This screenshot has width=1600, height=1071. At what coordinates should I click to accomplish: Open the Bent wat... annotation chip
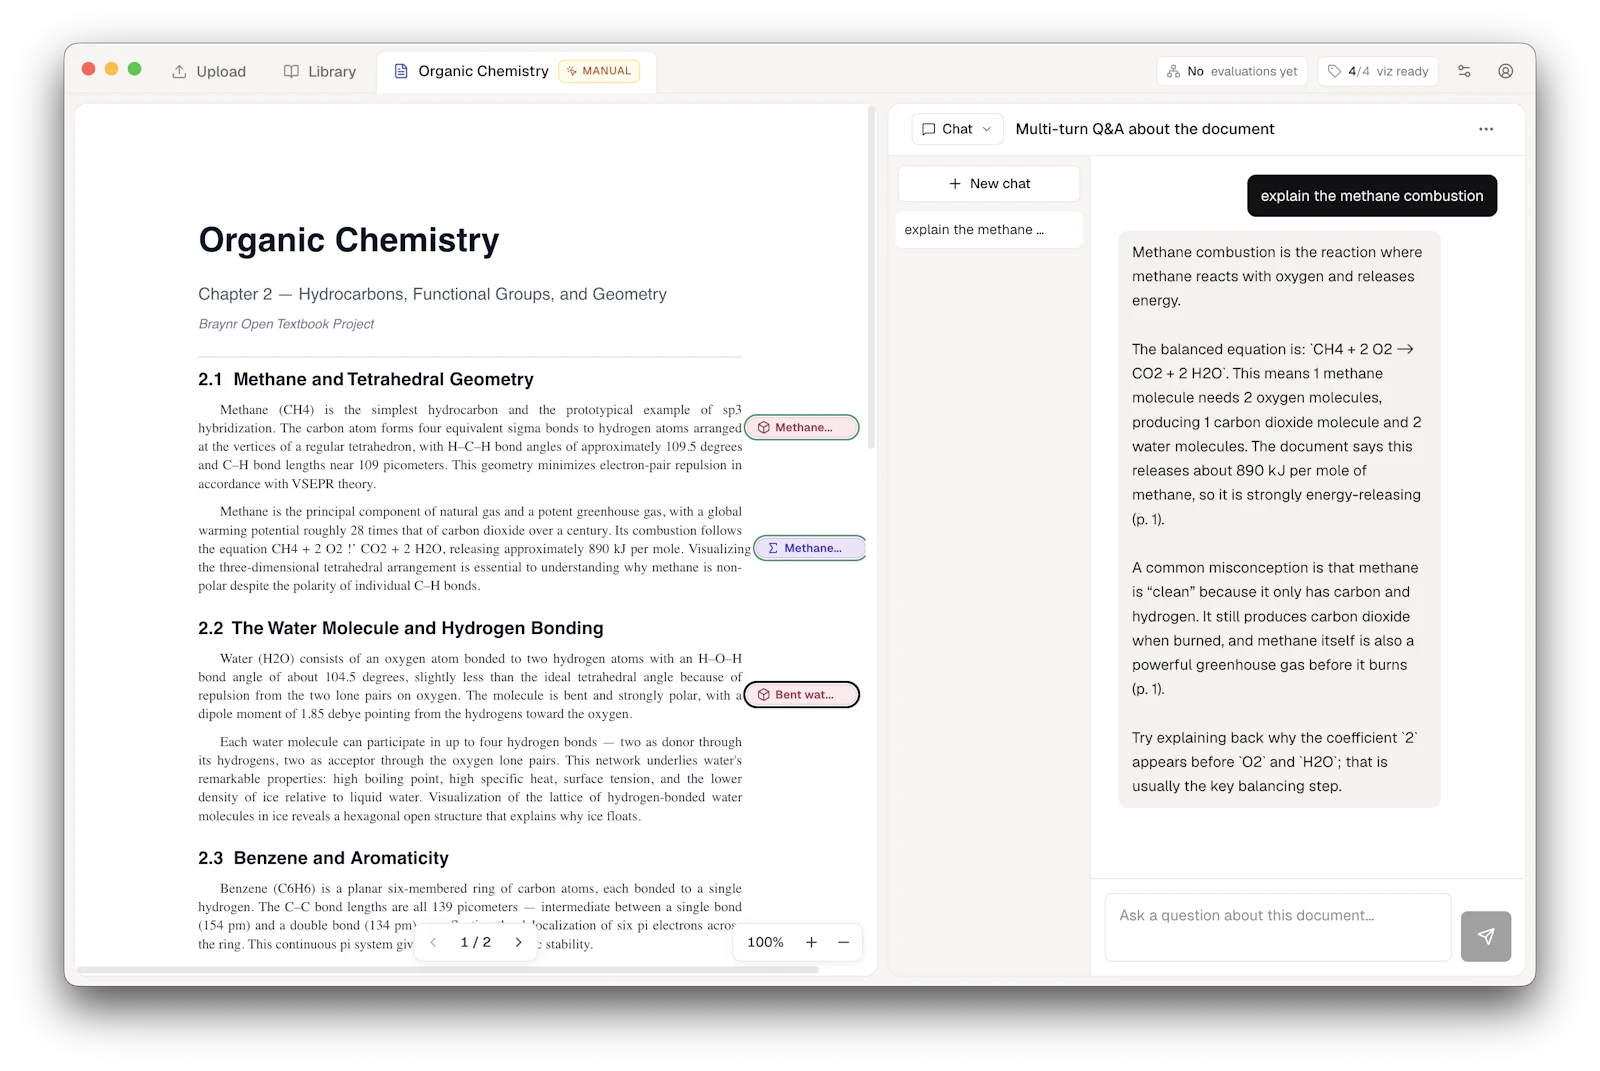[x=802, y=695]
